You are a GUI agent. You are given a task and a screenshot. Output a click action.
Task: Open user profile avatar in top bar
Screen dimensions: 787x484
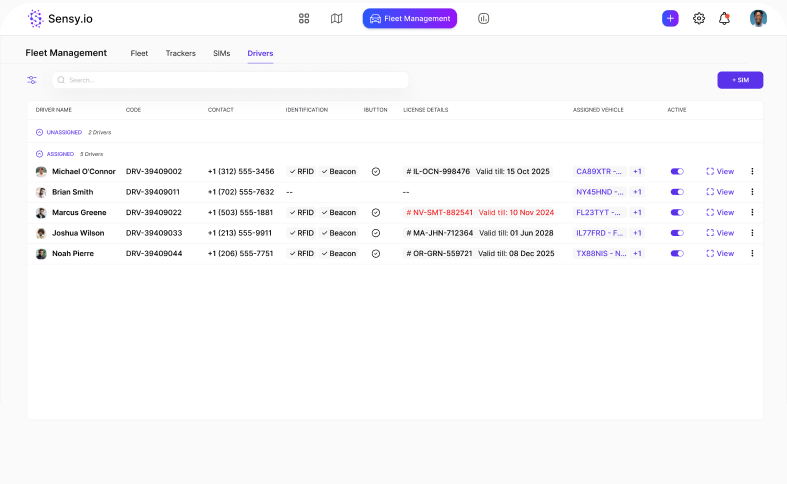coord(758,18)
